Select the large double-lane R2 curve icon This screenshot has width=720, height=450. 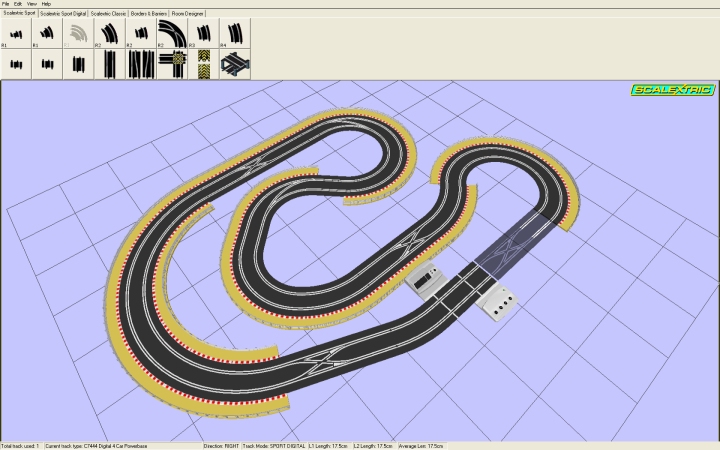coord(172,34)
